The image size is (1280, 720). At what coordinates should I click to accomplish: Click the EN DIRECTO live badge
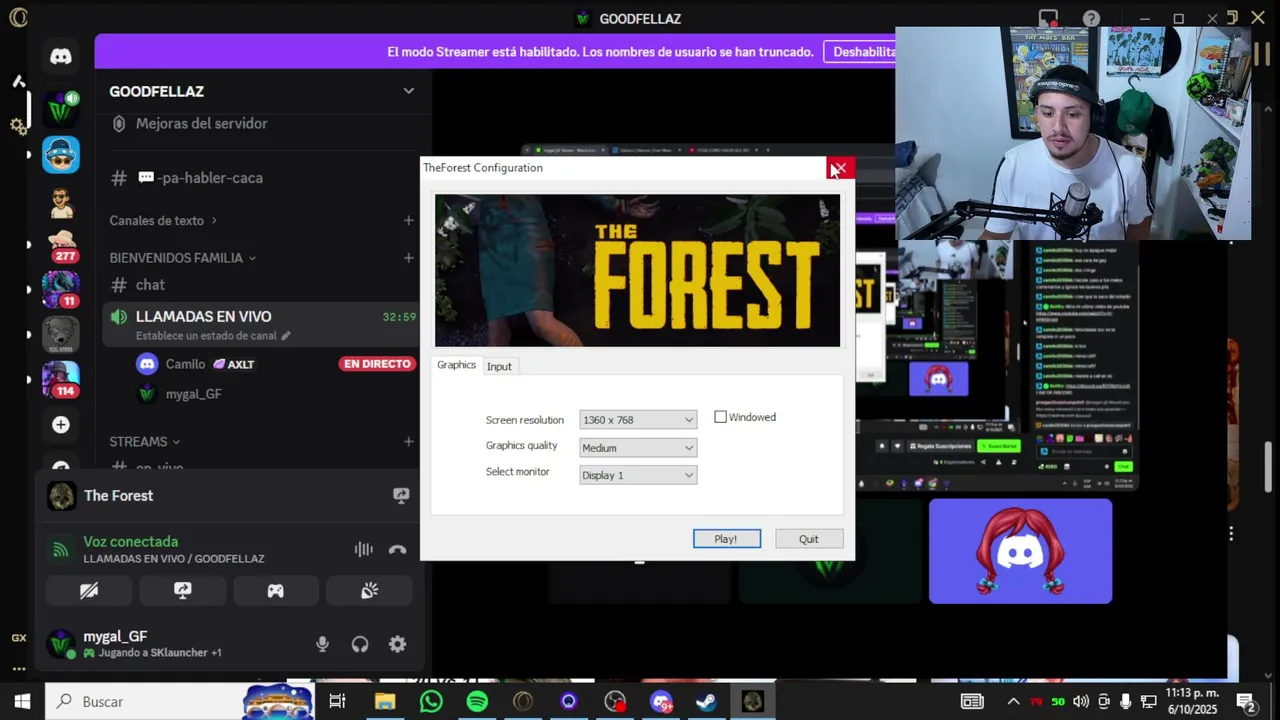(x=377, y=364)
